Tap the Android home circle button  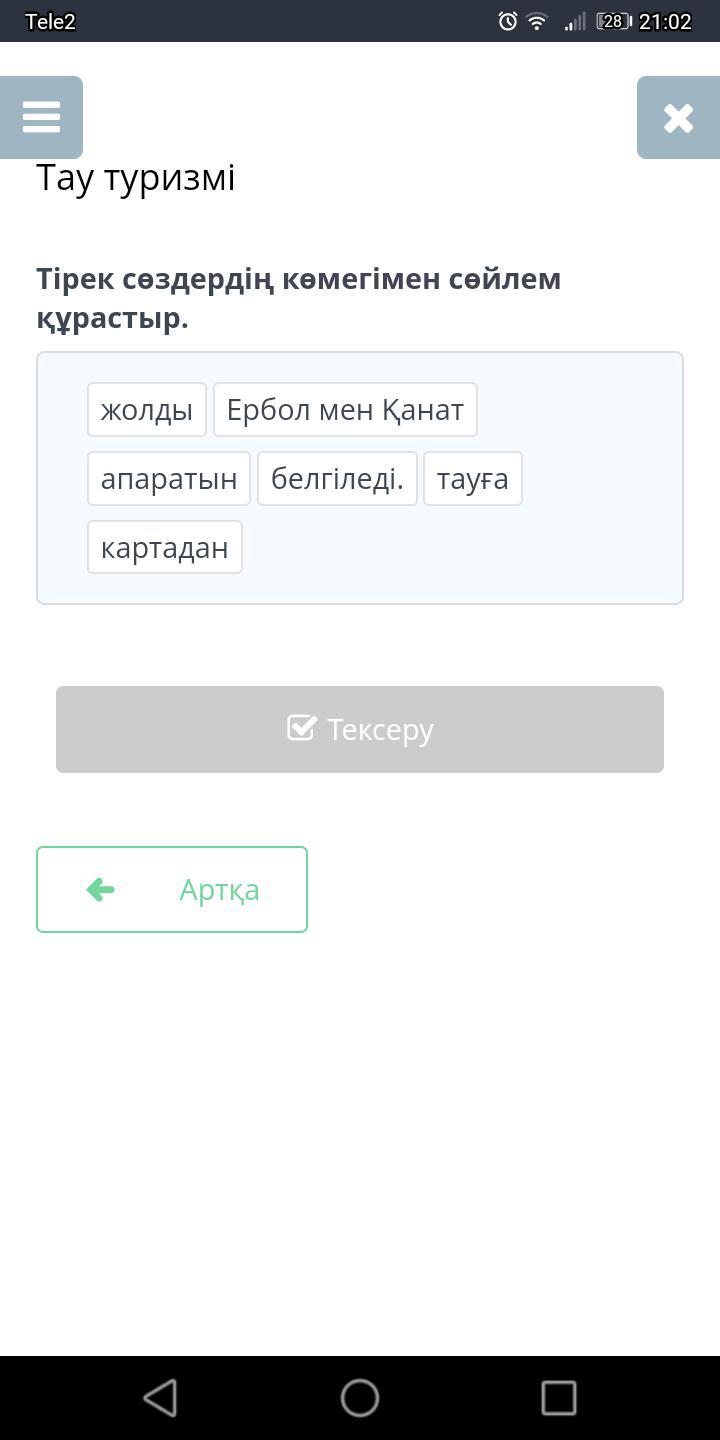click(x=360, y=1397)
